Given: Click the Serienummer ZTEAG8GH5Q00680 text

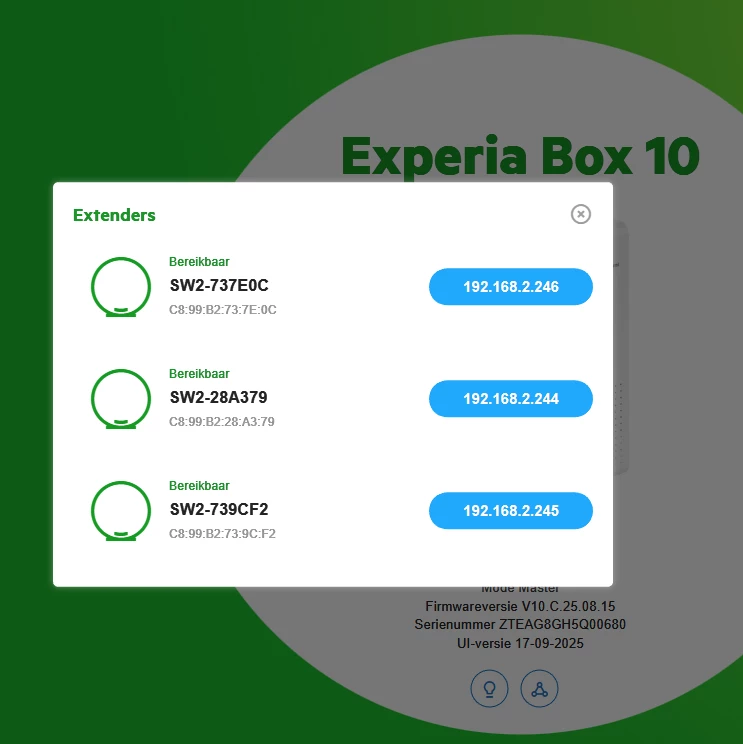Looking at the screenshot, I should click(520, 624).
